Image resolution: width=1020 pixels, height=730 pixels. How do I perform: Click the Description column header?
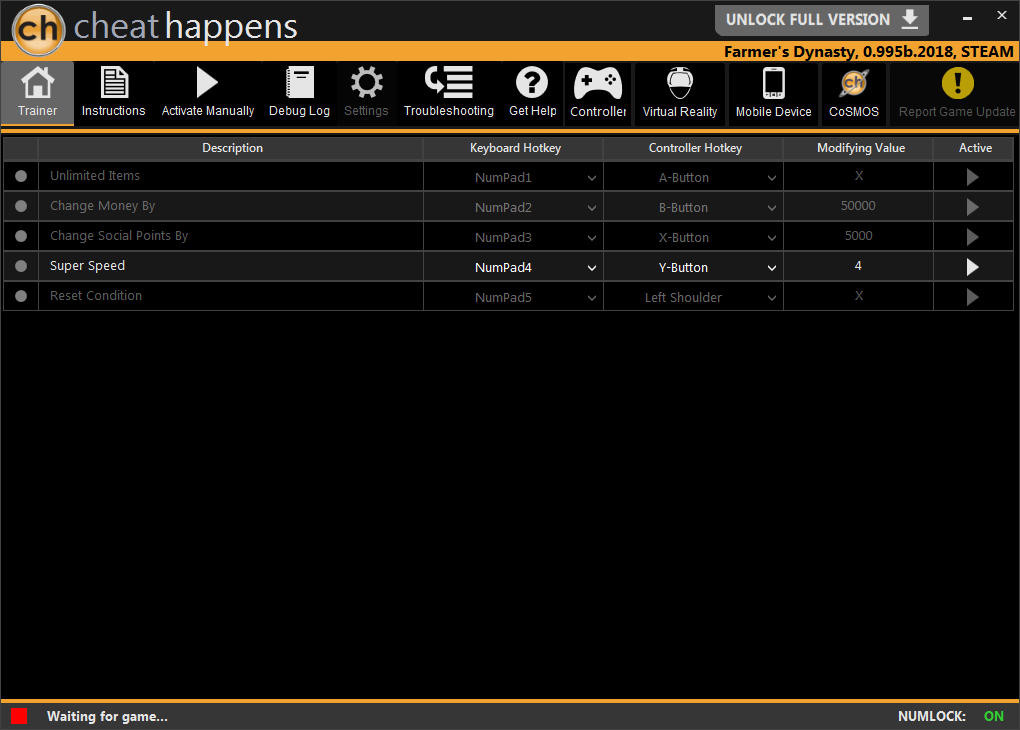coord(232,148)
